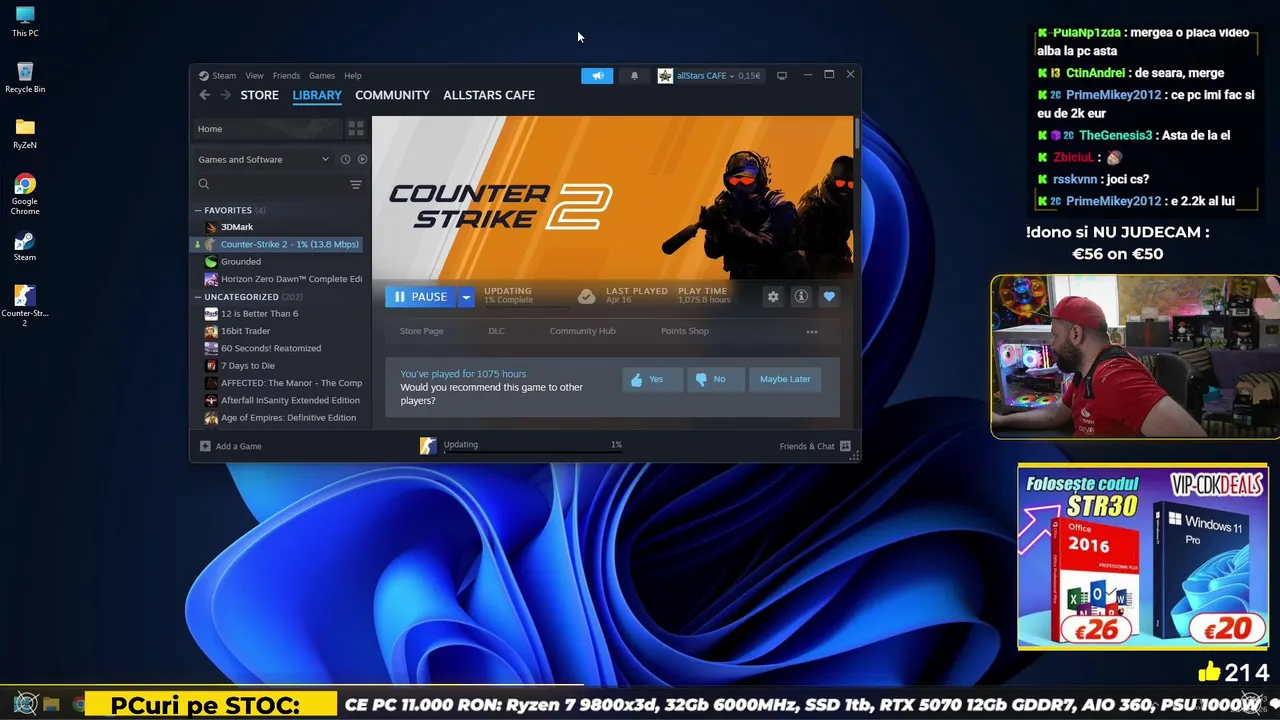This screenshot has height=720, width=1280.
Task: Open the Friends menu
Action: (x=286, y=76)
